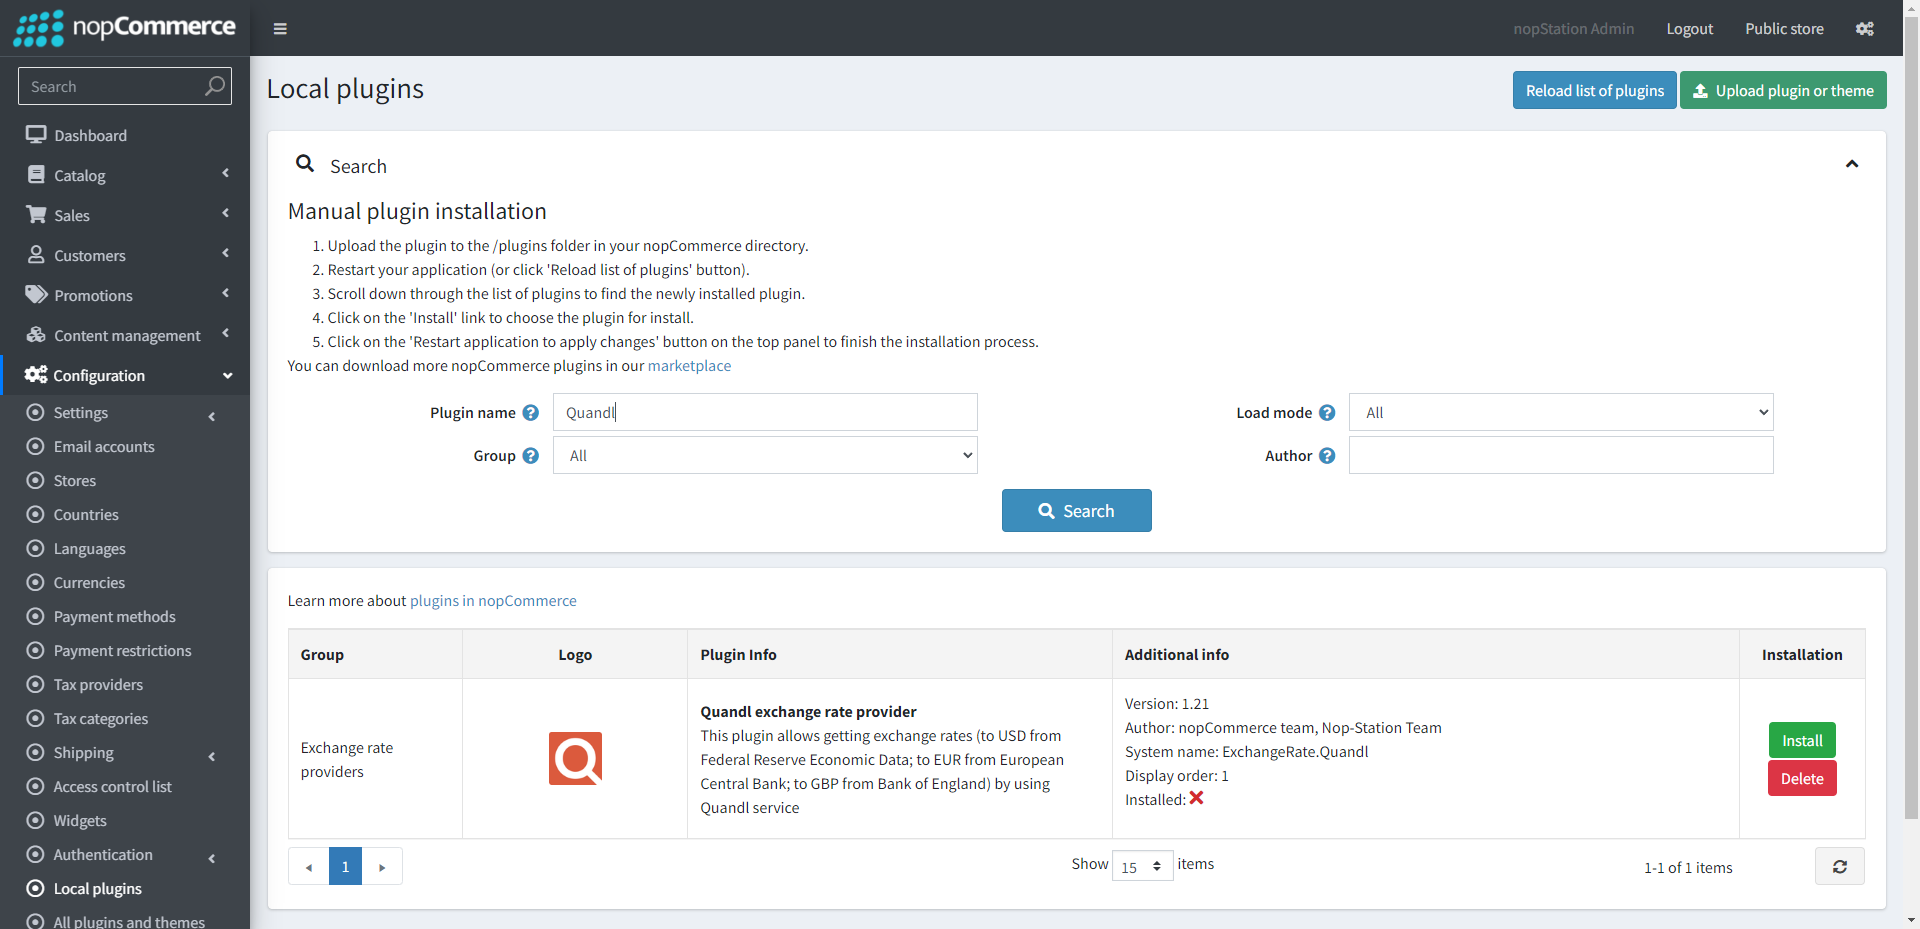Click the Configuration gears icon
This screenshot has height=929, width=1920.
click(x=36, y=374)
